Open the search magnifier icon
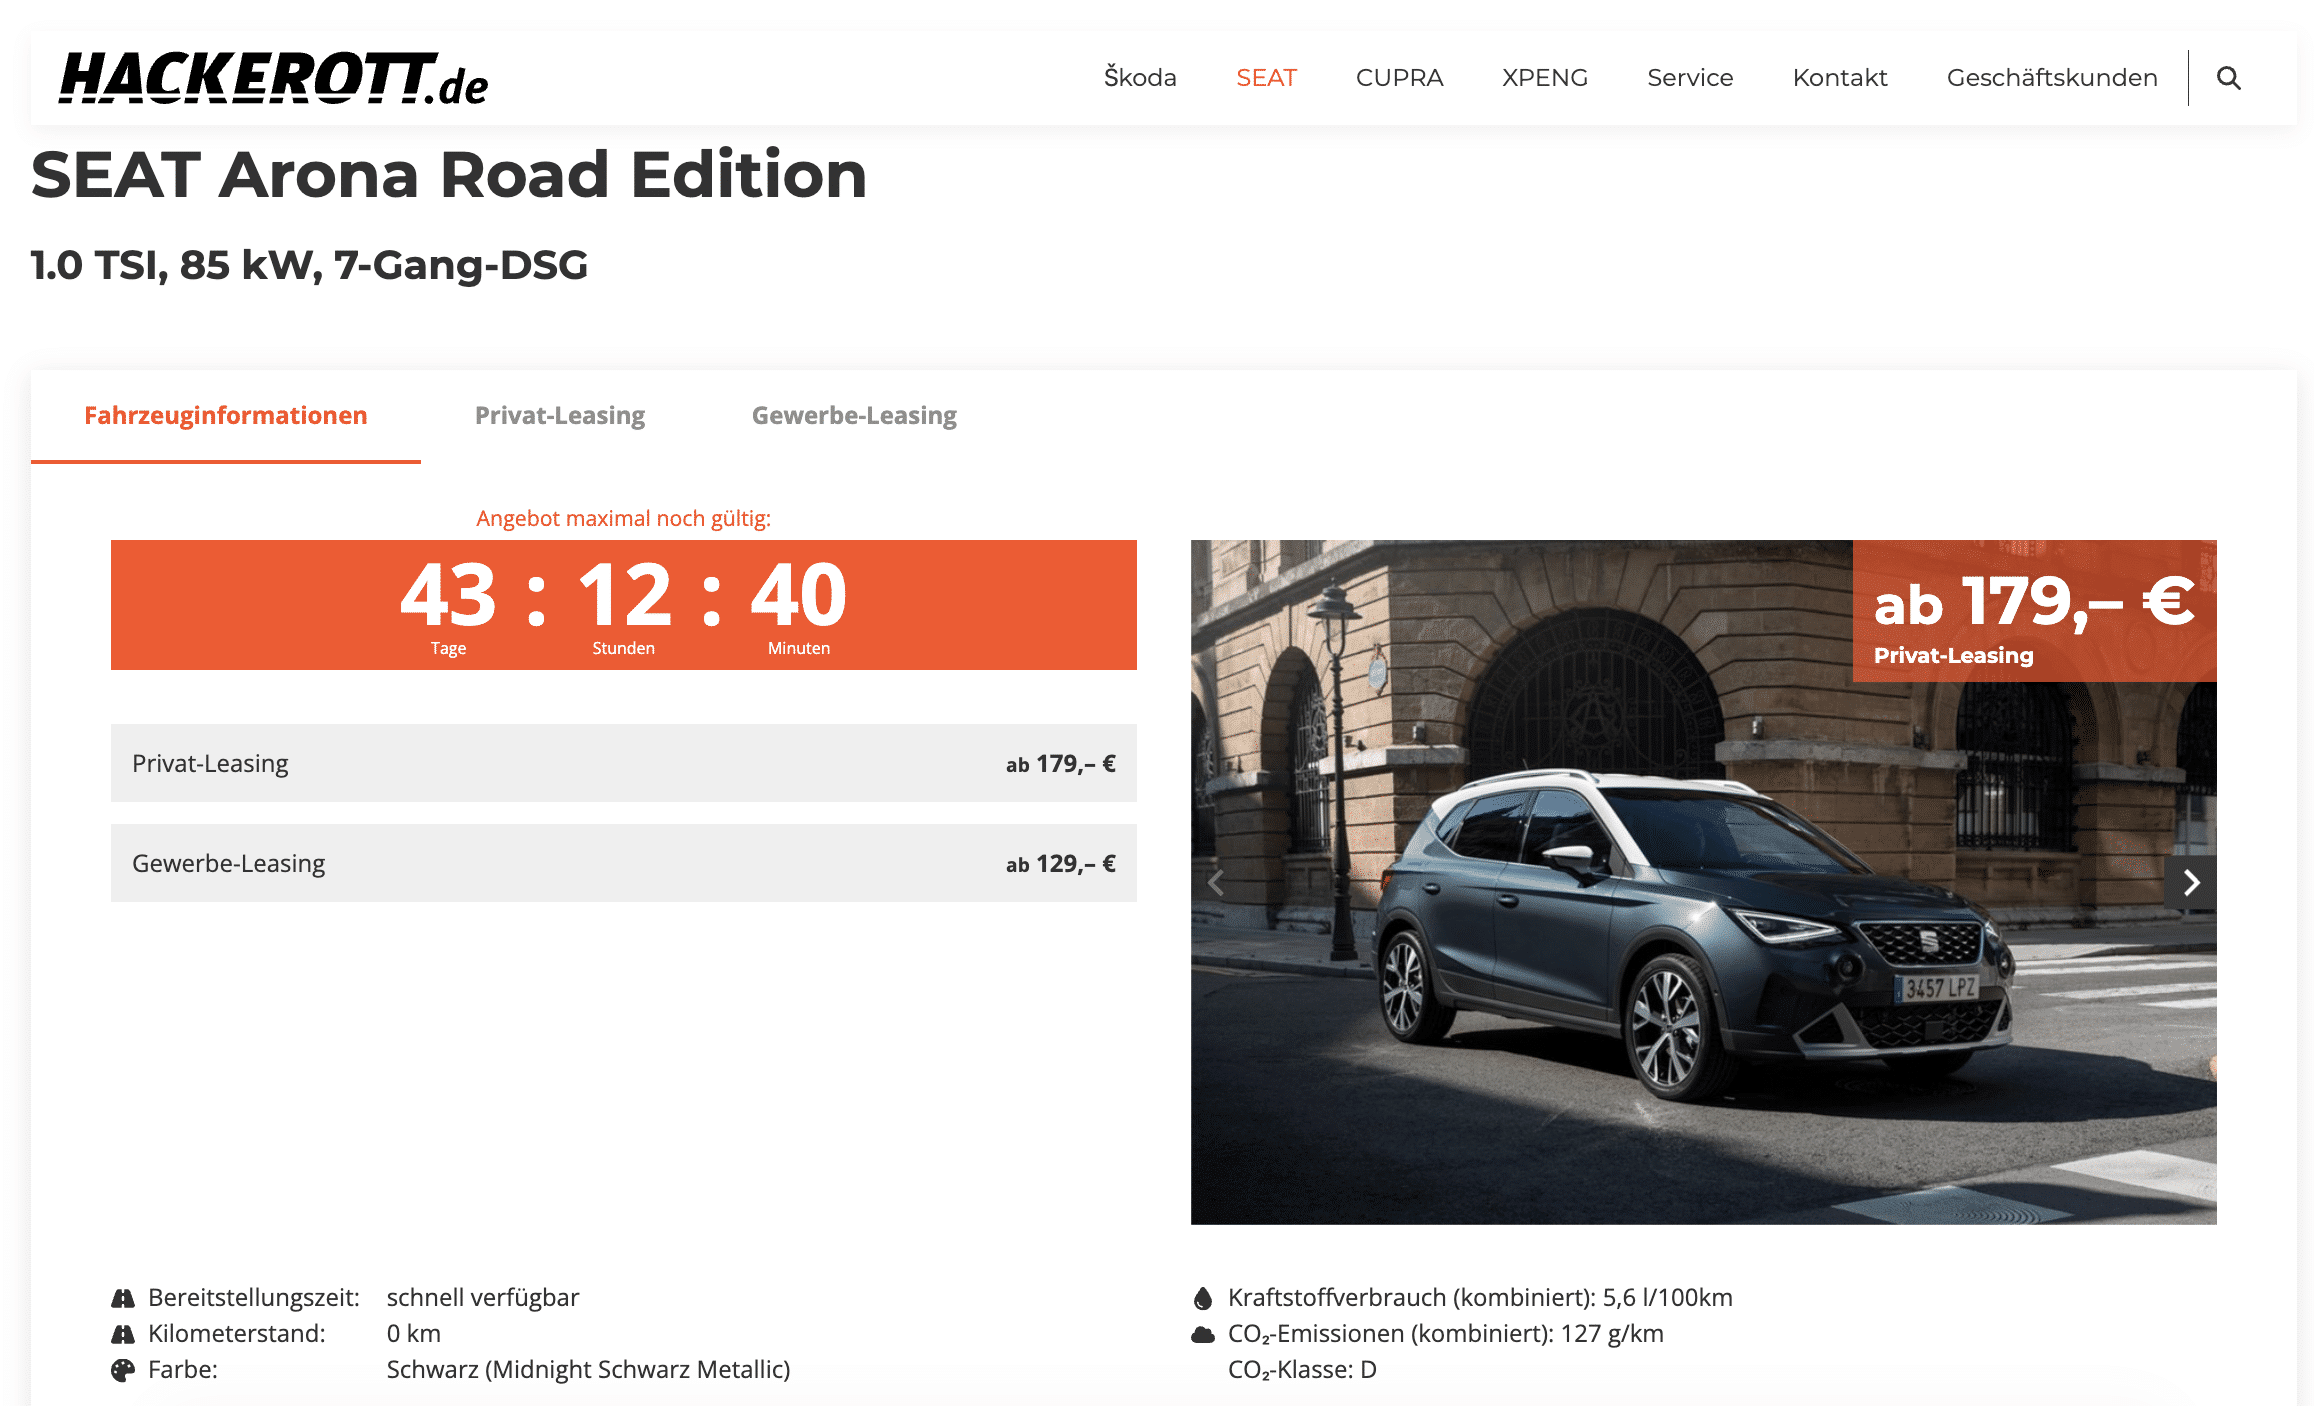 (x=2229, y=78)
